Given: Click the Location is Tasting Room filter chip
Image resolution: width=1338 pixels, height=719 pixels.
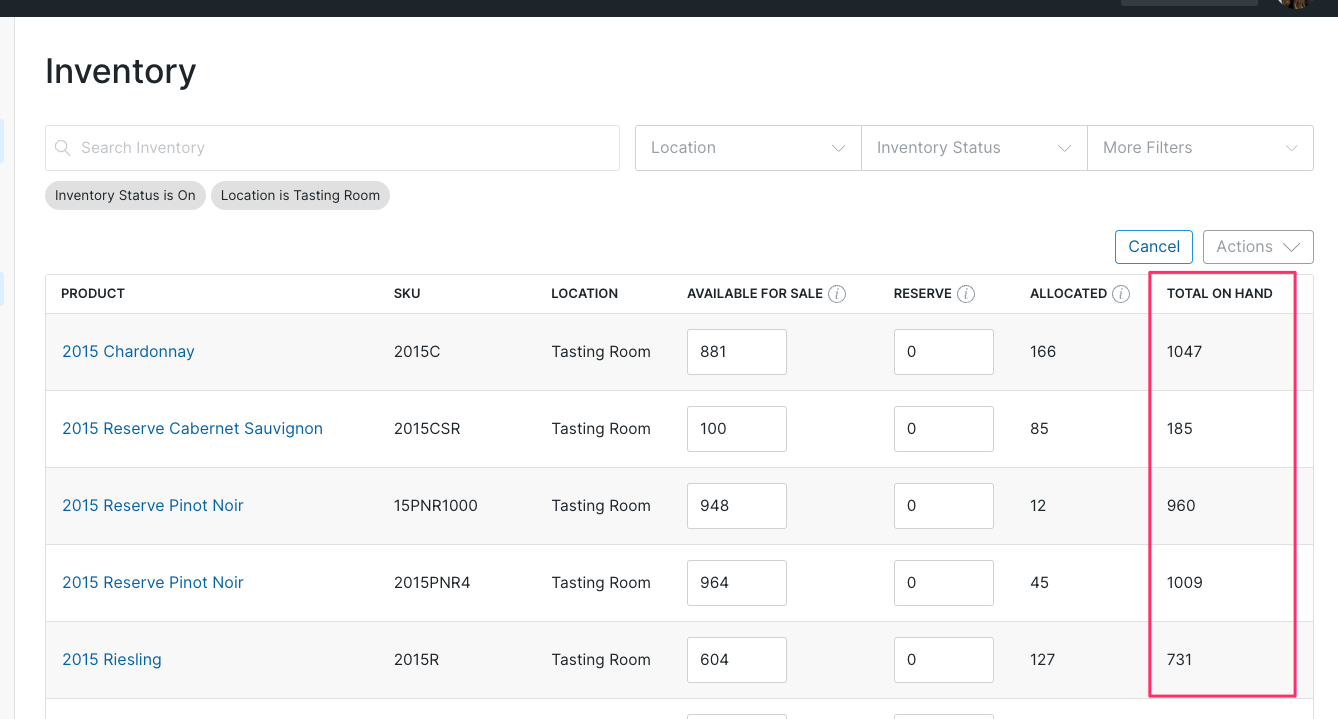Looking at the screenshot, I should (300, 195).
